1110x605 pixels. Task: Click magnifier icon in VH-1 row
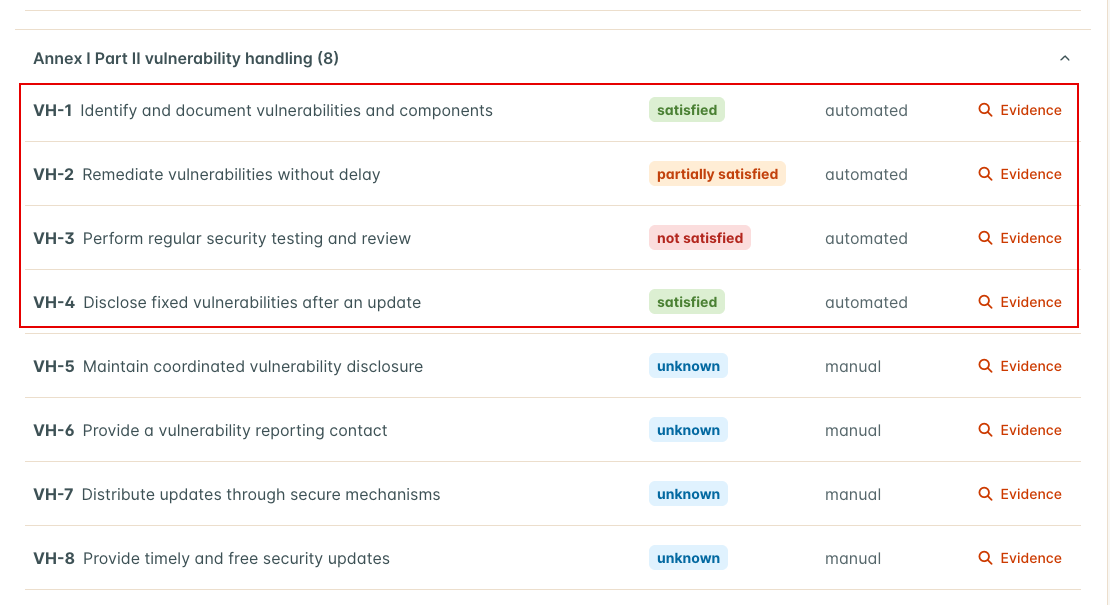985,110
